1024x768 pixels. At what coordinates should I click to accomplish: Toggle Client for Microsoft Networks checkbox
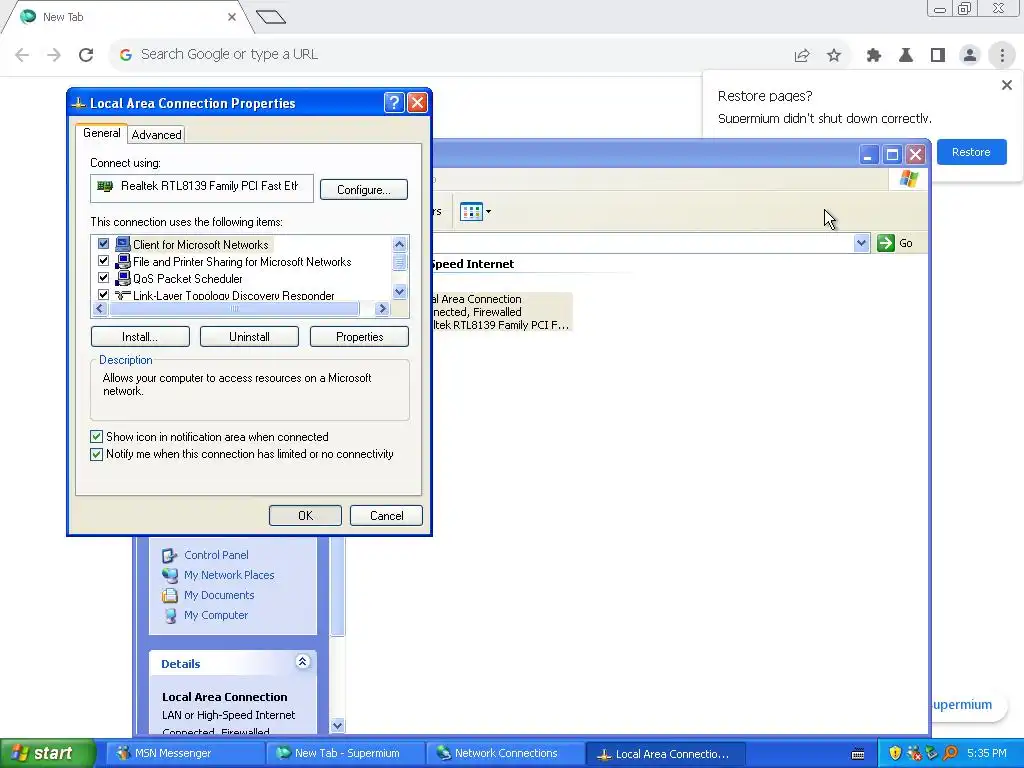point(103,244)
